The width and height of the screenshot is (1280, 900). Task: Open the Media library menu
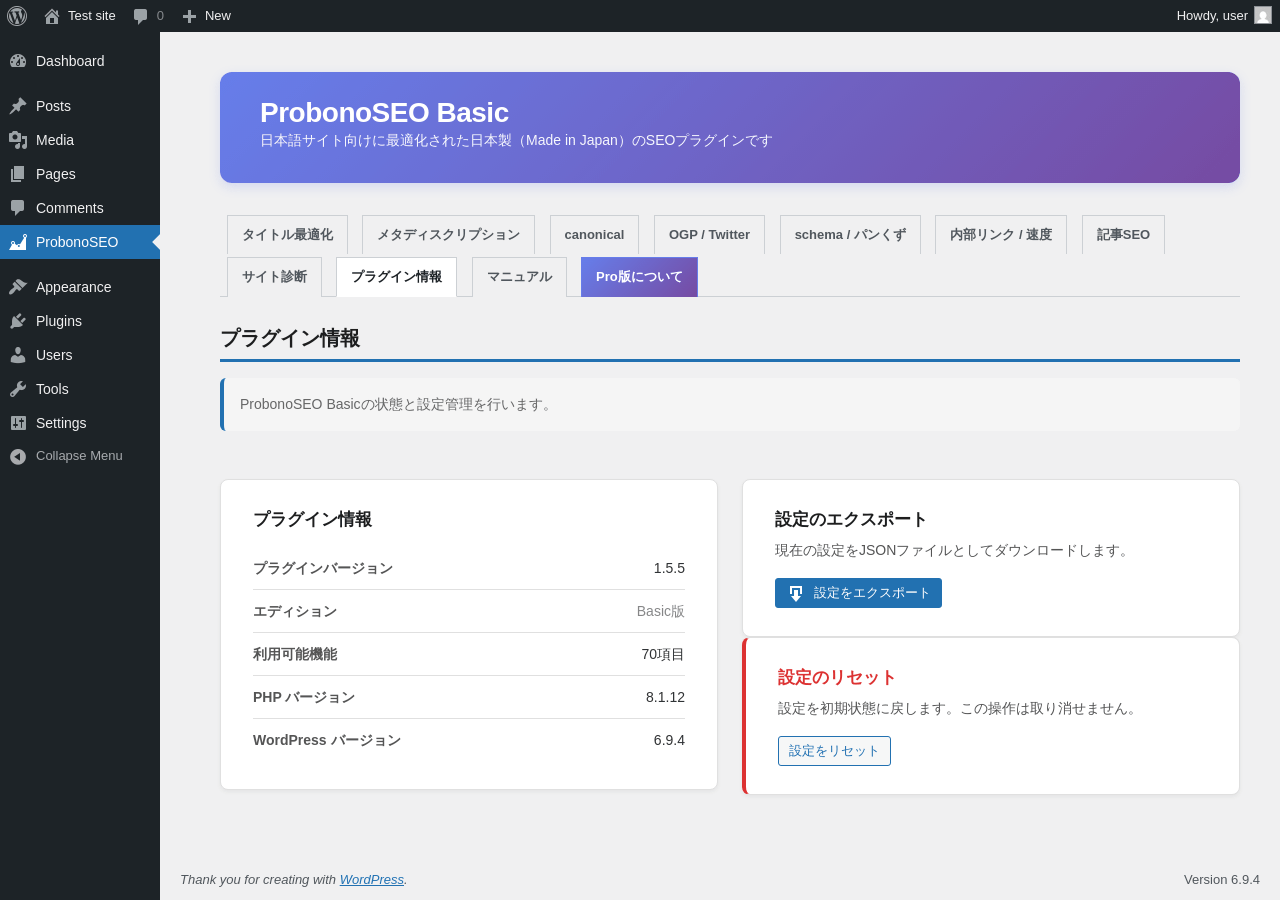click(55, 140)
